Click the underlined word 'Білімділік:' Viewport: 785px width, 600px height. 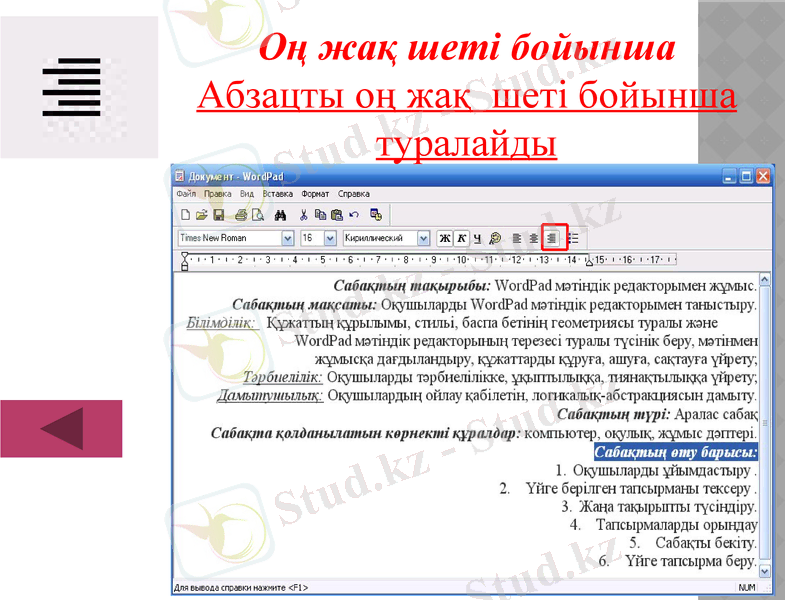coord(221,323)
